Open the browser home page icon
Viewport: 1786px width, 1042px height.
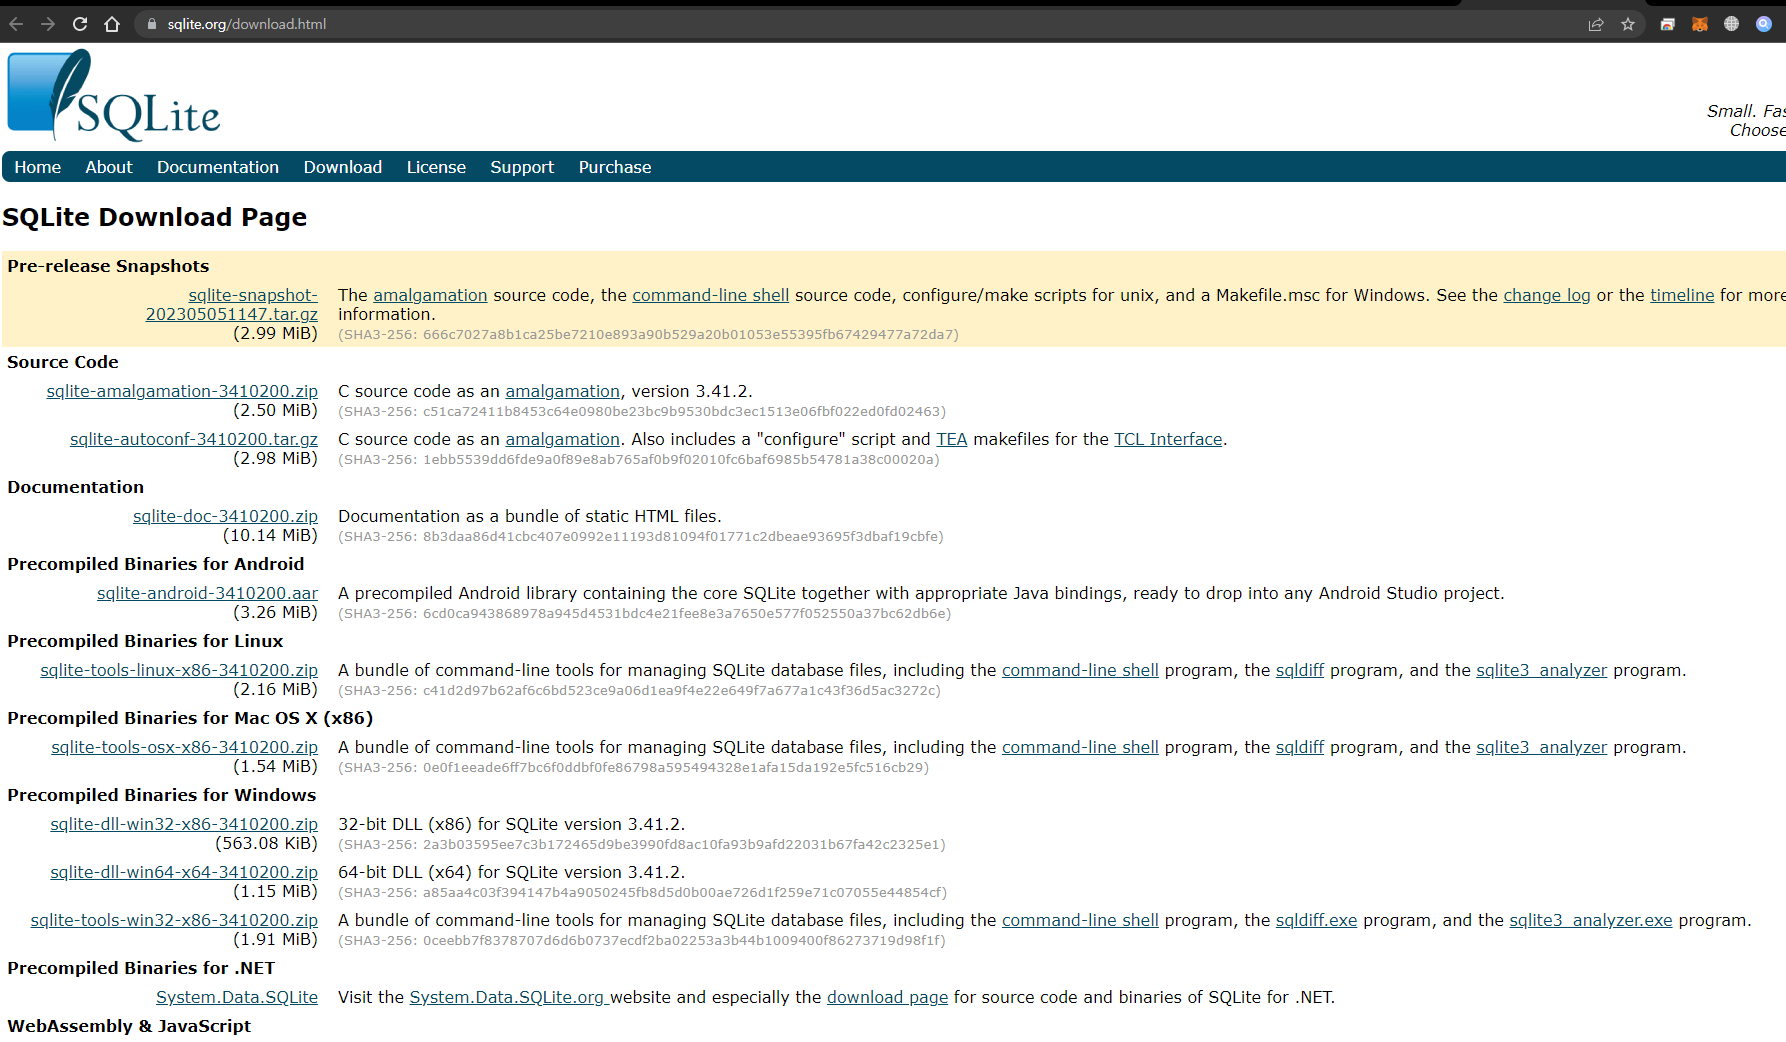(x=112, y=24)
